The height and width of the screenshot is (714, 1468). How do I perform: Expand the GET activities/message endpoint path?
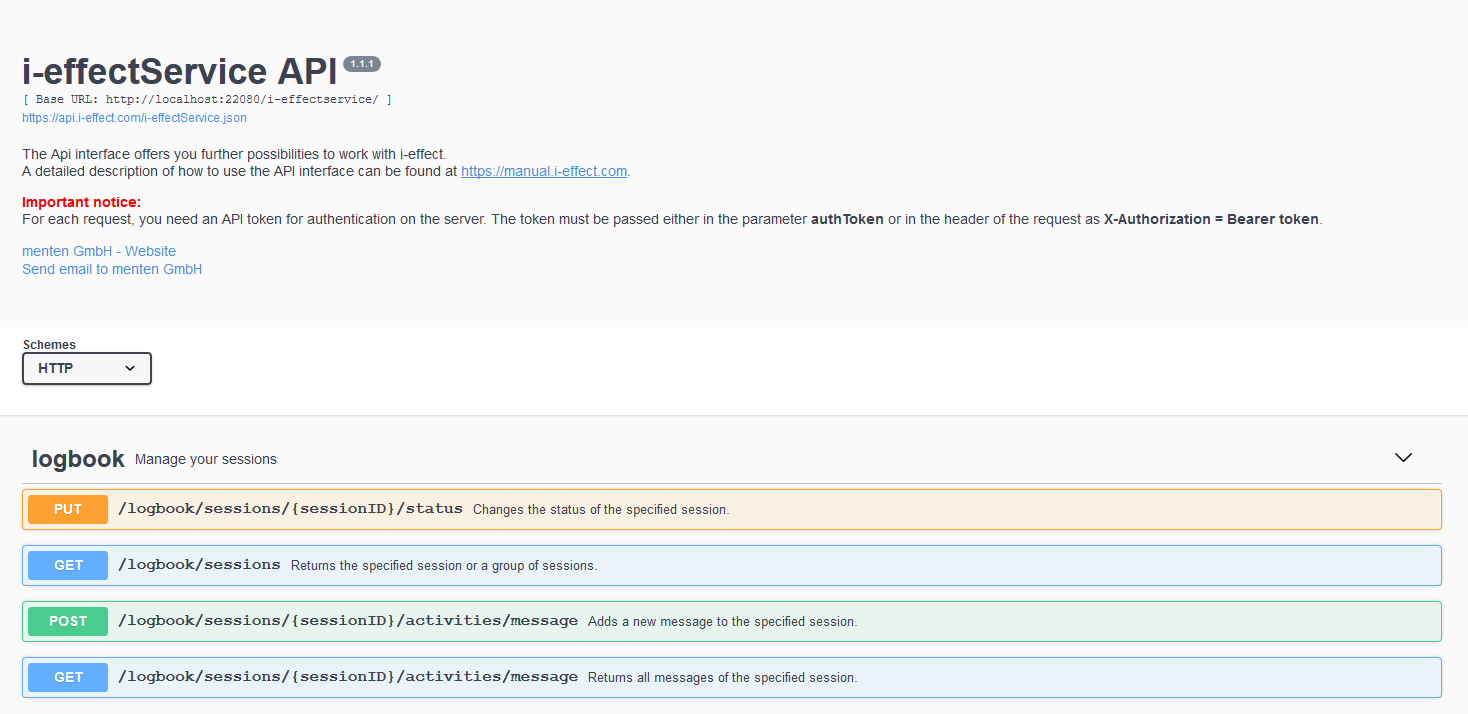pyautogui.click(x=347, y=677)
